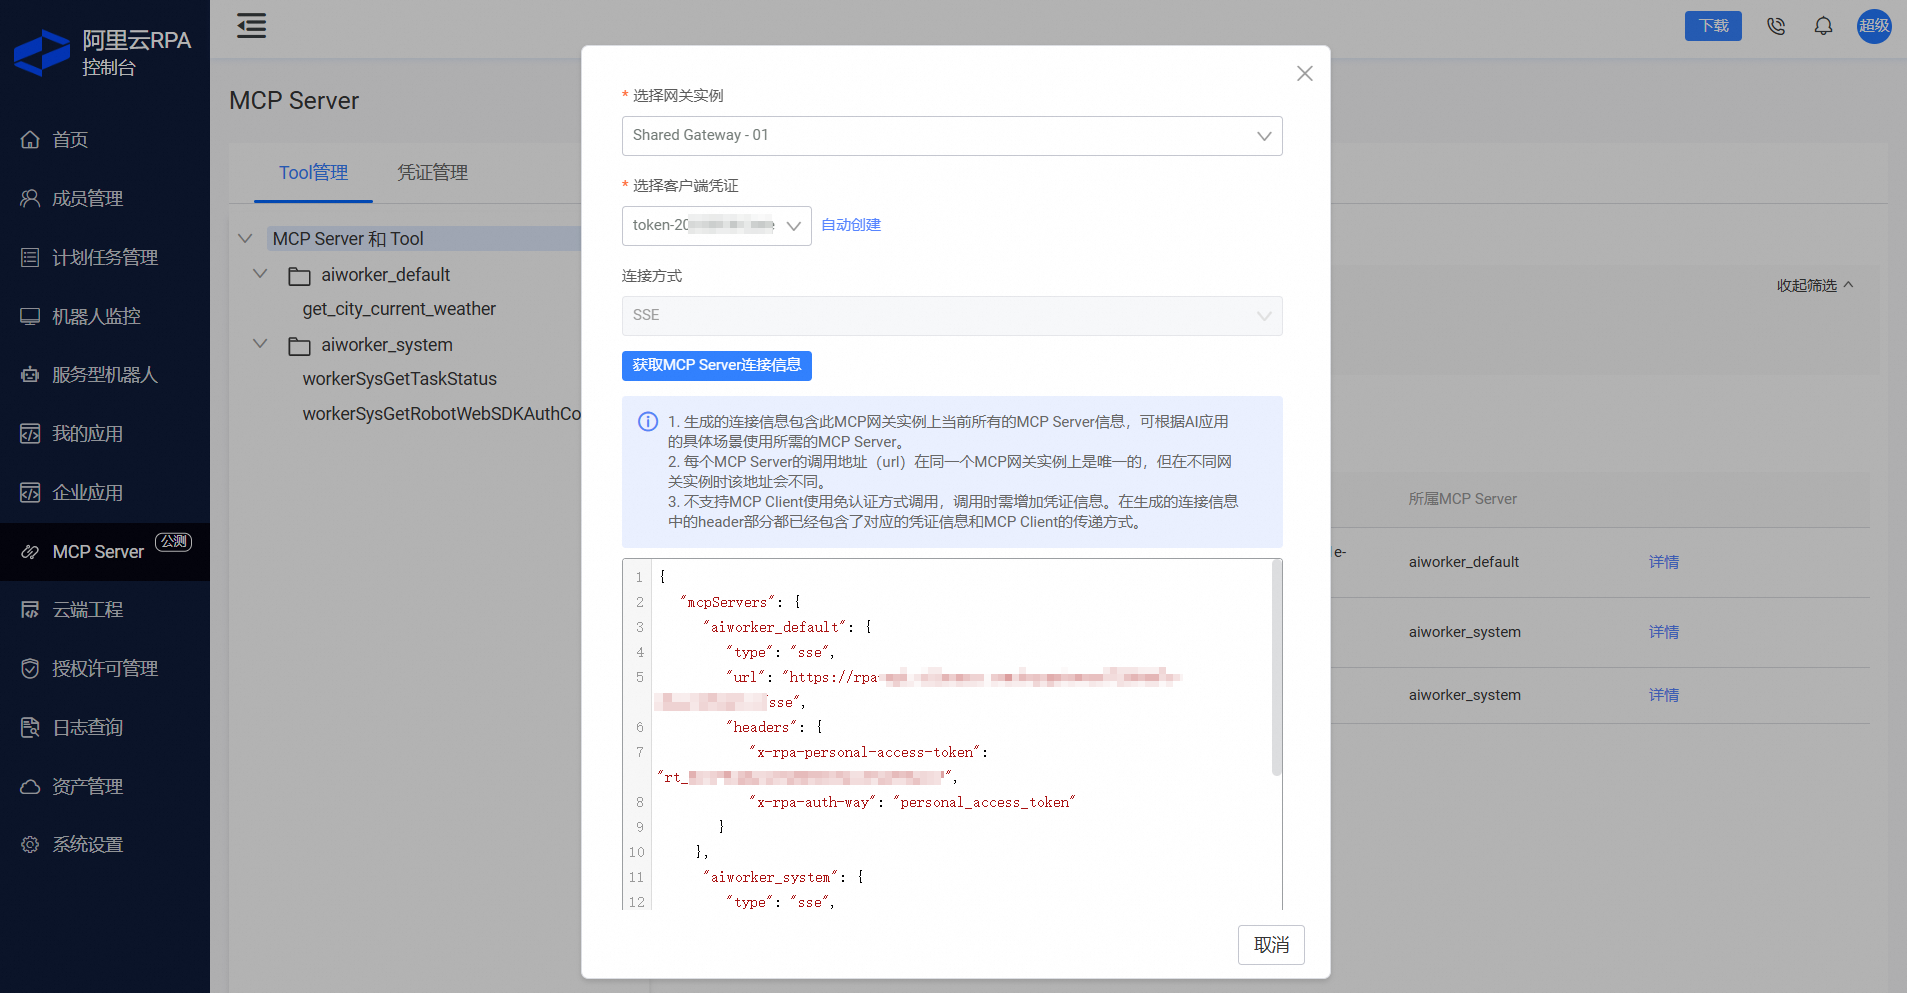The image size is (1907, 993).
Task: Click the code editor vertical scrollbar
Action: tap(1277, 668)
